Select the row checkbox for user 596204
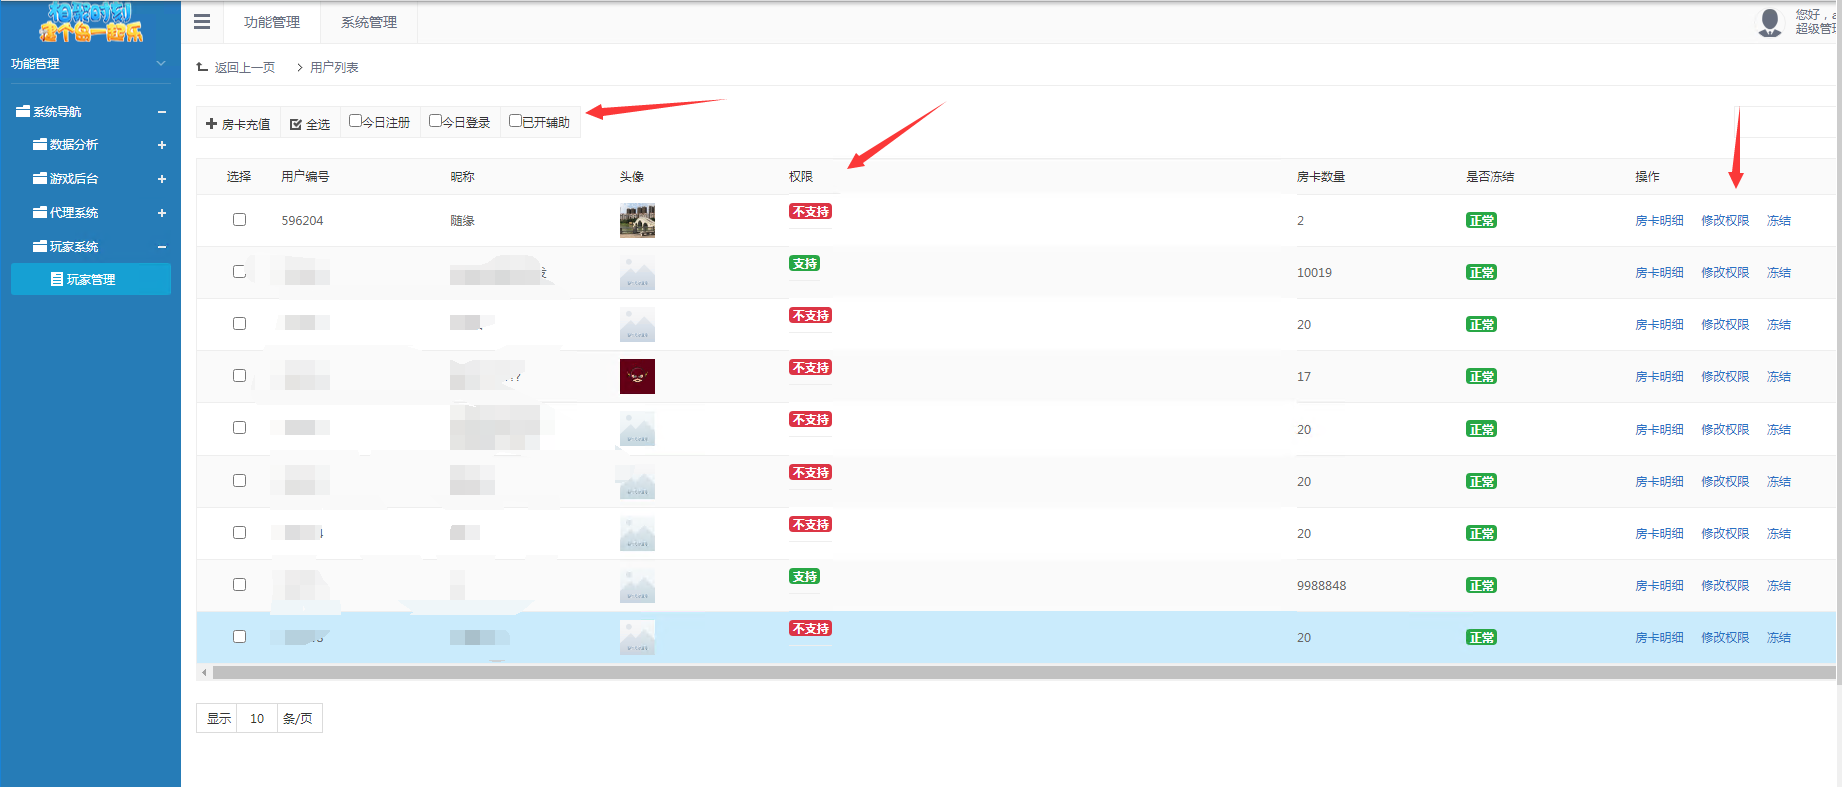 239,219
